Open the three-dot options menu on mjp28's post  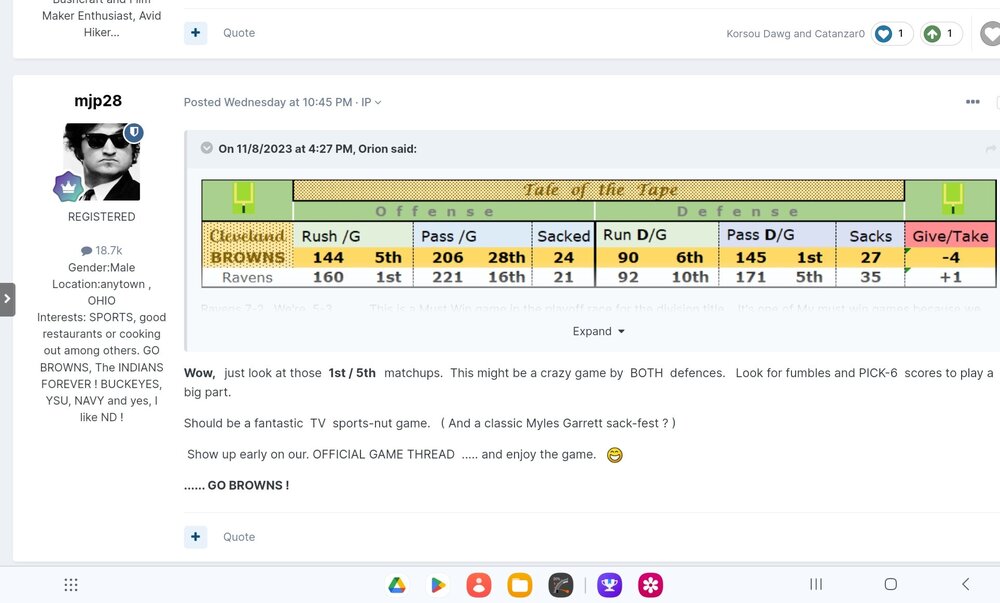(x=973, y=102)
